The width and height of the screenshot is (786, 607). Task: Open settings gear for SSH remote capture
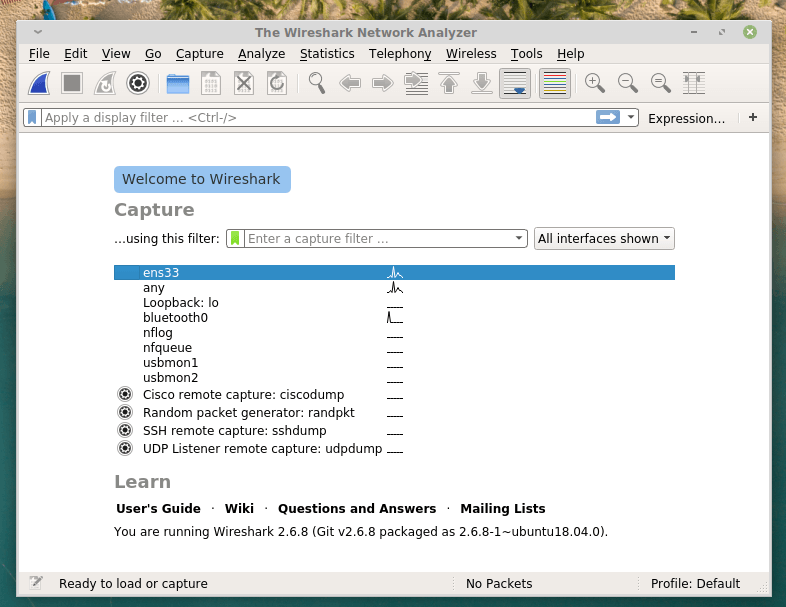tap(125, 431)
